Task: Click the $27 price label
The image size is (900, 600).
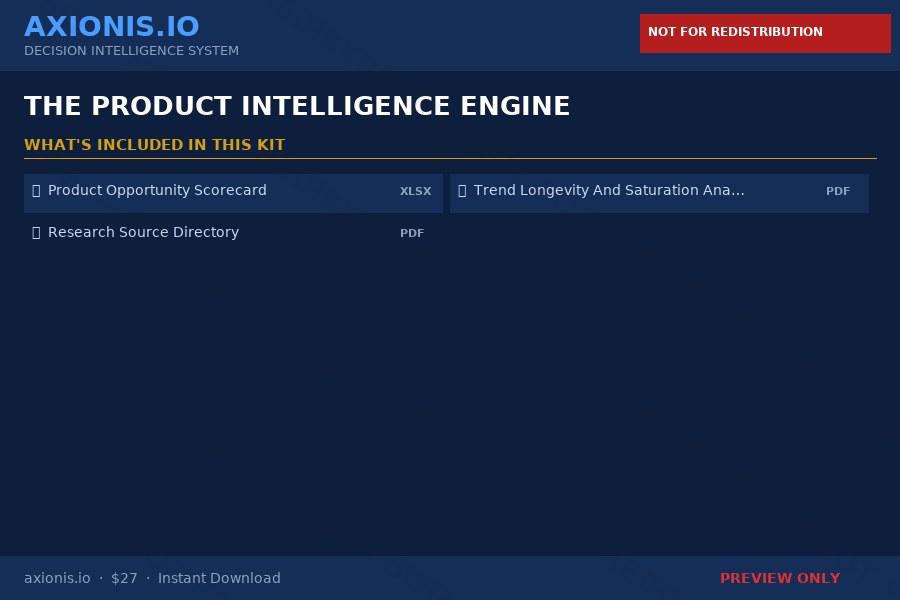Action: tap(124, 578)
